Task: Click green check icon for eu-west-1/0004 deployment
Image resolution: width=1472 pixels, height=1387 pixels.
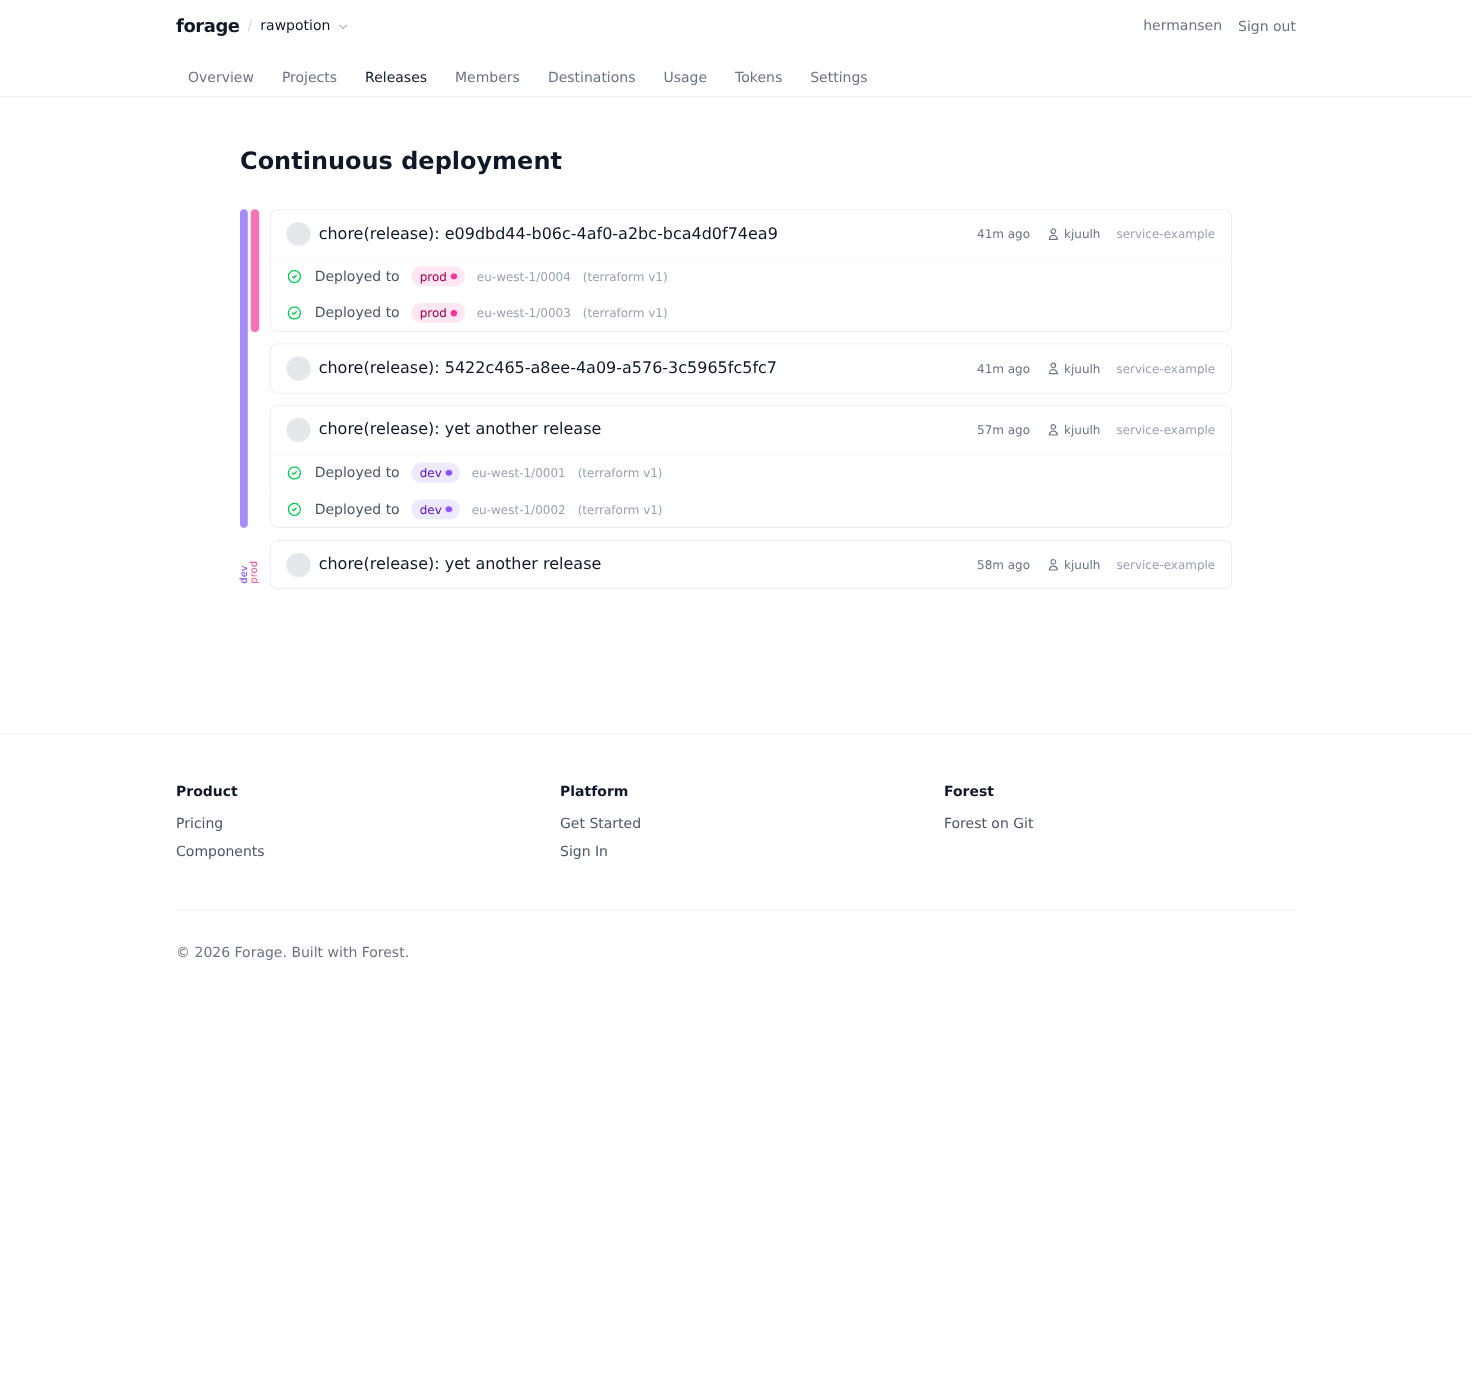Action: pos(295,277)
